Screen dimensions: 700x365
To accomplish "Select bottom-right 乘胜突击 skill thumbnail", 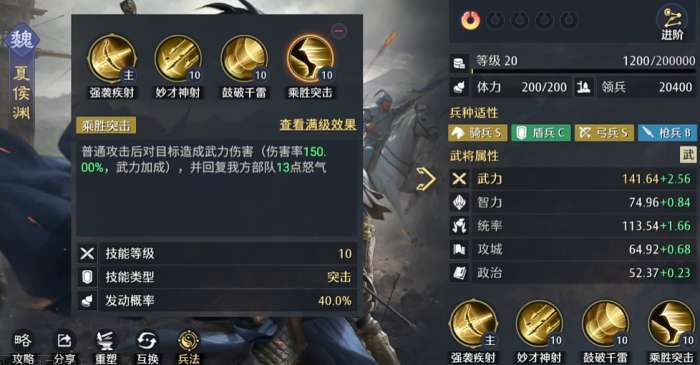I will (671, 324).
